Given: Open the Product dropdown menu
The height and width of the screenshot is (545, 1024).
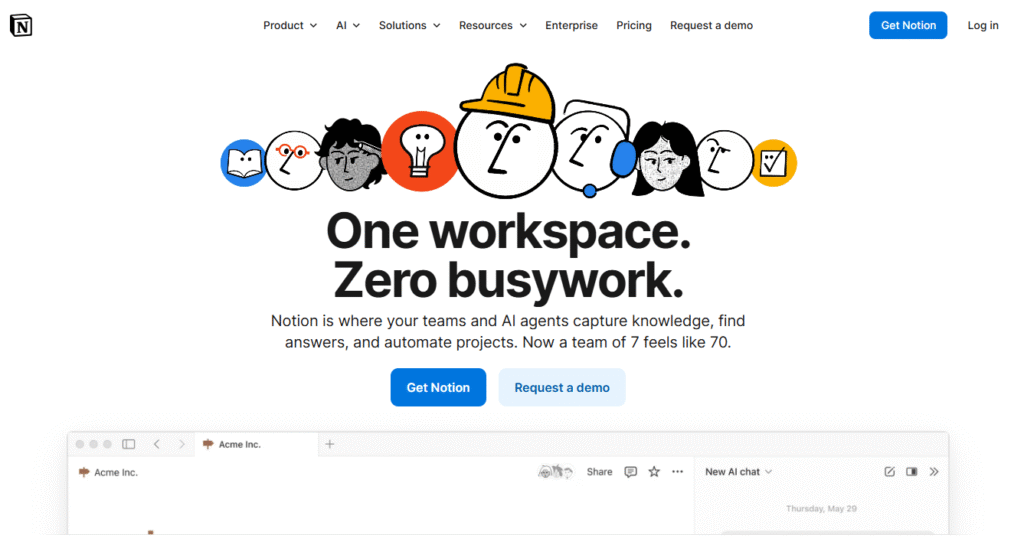Looking at the screenshot, I should 290,25.
